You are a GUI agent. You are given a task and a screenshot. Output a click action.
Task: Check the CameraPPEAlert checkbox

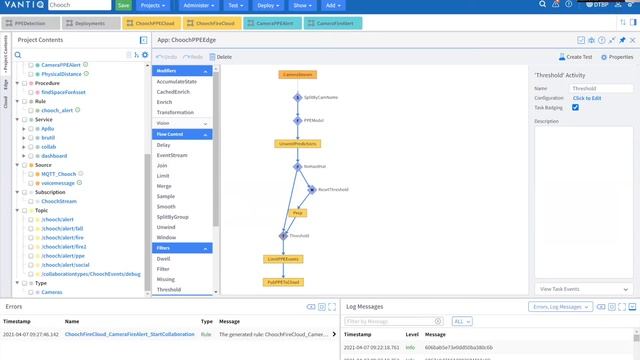tap(31, 65)
